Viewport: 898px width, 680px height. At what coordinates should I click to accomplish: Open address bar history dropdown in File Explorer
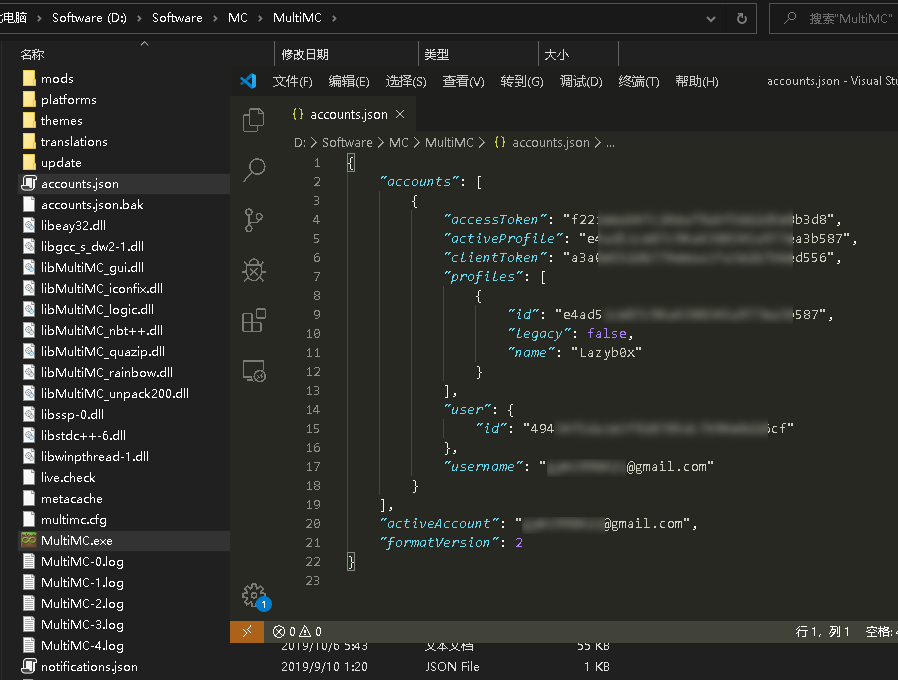[x=711, y=18]
